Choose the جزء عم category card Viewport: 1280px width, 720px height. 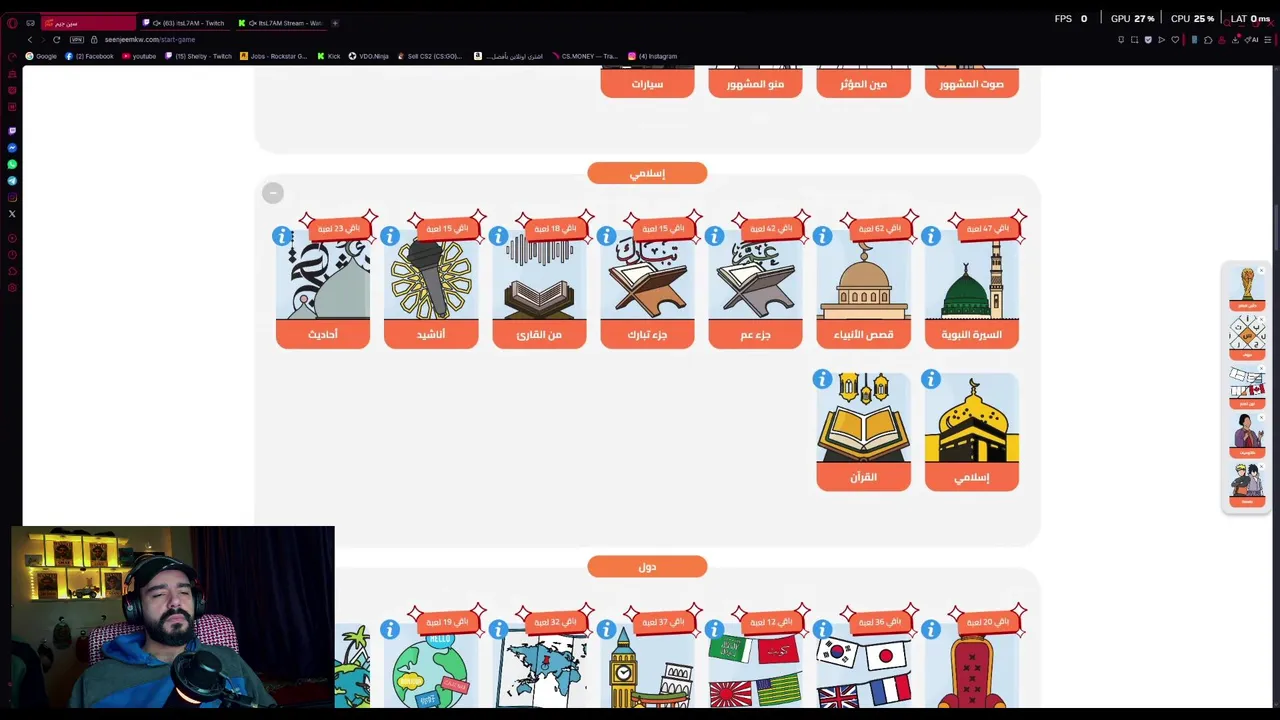(x=755, y=289)
